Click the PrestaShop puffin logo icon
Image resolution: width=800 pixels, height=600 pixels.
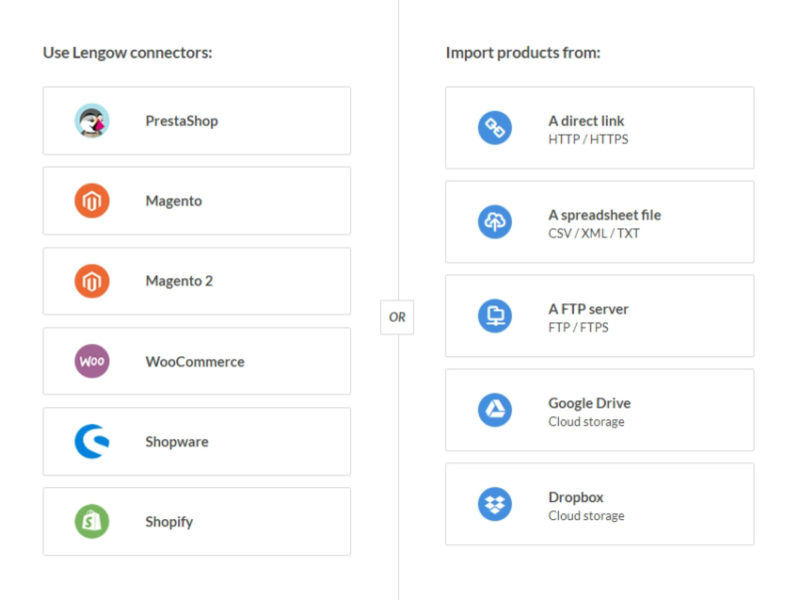92,121
